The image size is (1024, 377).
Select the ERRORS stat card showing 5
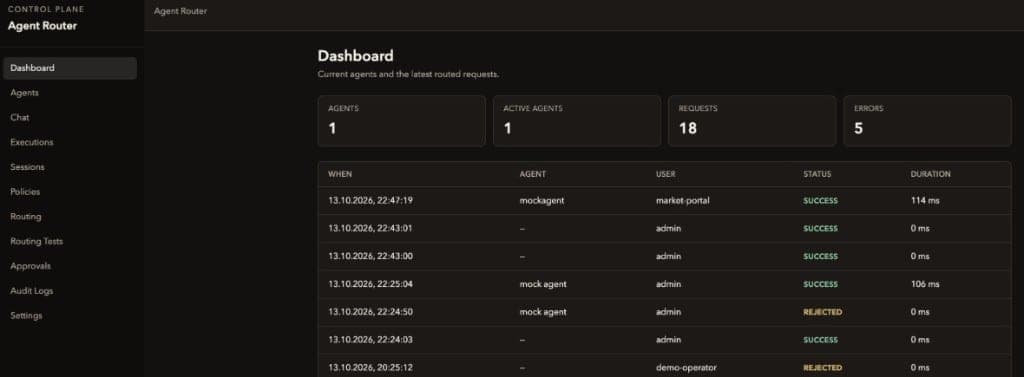[927, 121]
